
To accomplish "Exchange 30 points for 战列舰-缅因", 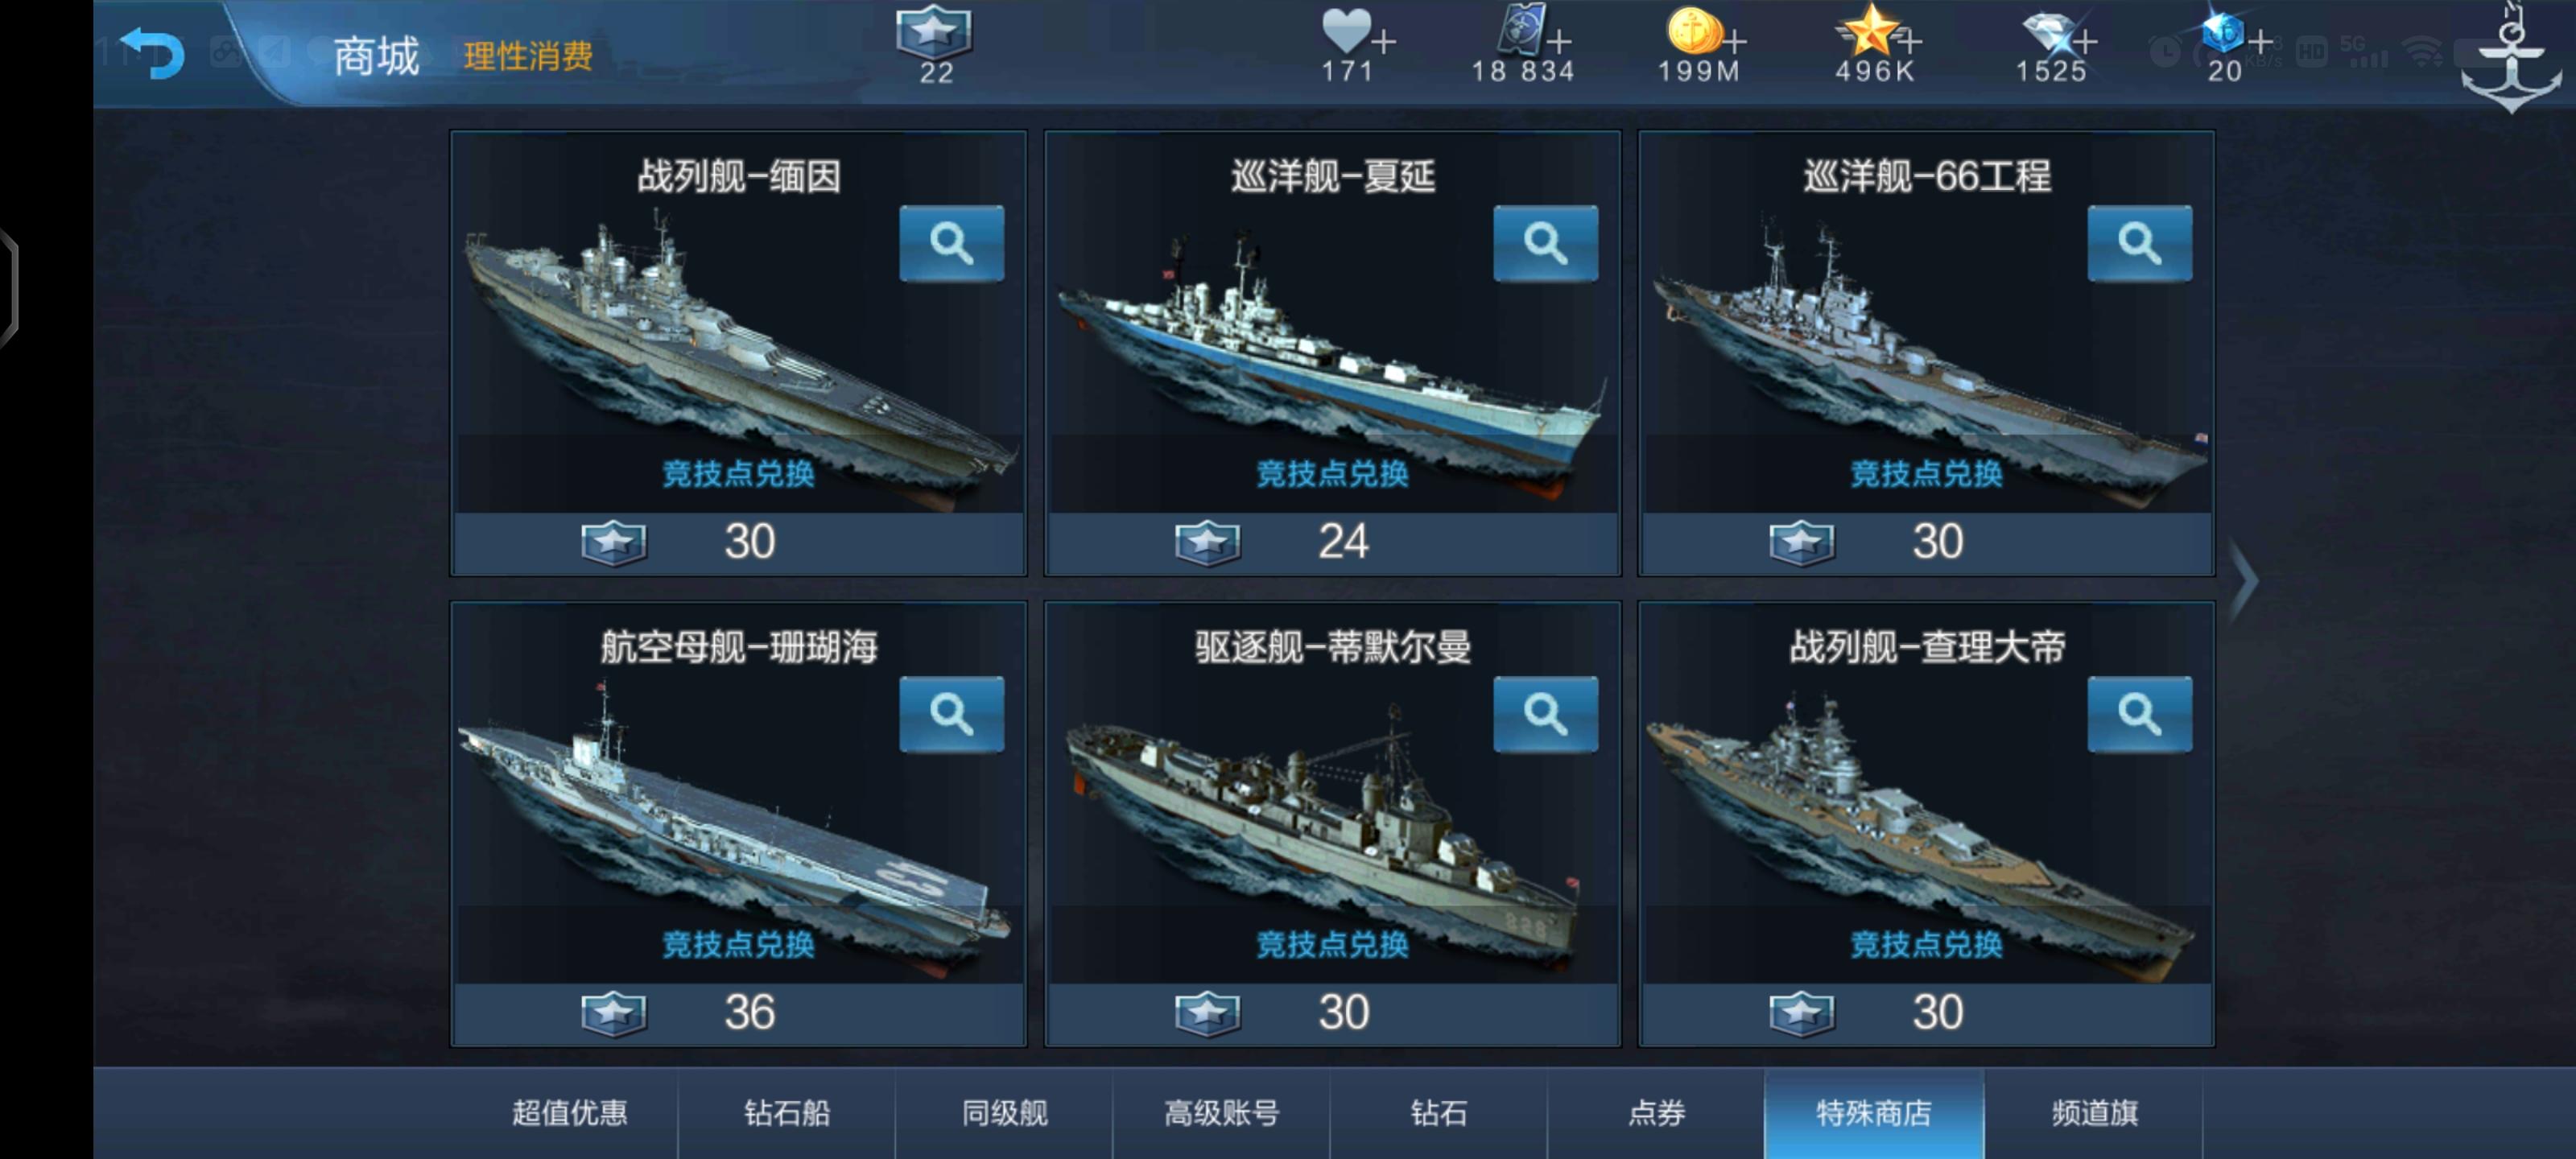I will [x=739, y=543].
